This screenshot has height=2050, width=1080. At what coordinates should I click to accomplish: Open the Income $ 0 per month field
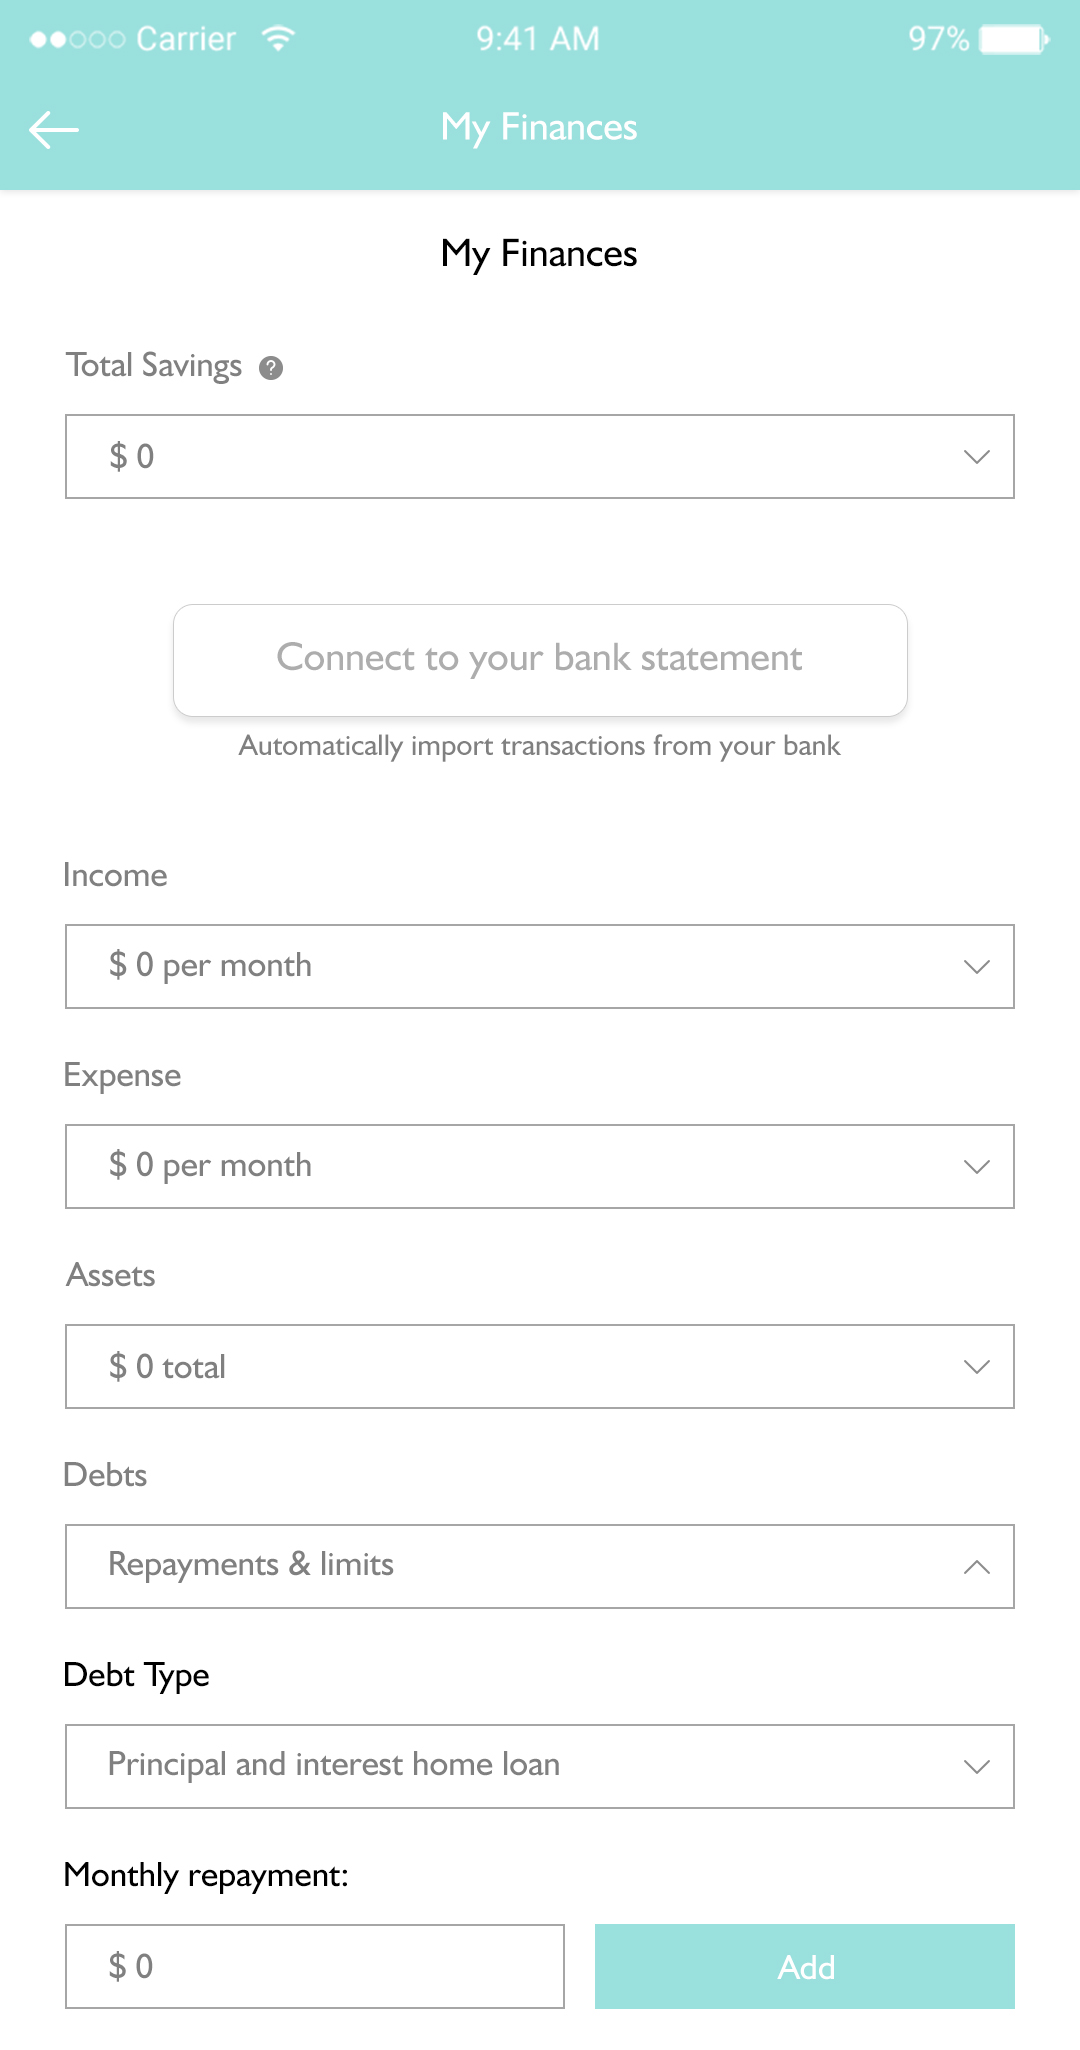pyautogui.click(x=500, y=967)
